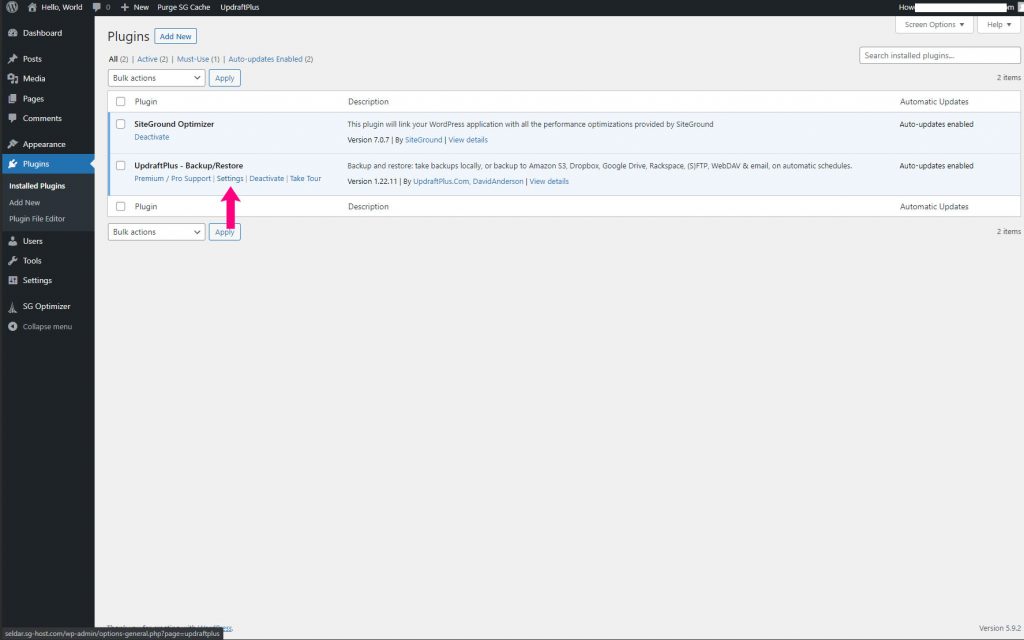1024x640 pixels.
Task: Click the SG Optimizer icon in sidebar
Action: point(12,306)
